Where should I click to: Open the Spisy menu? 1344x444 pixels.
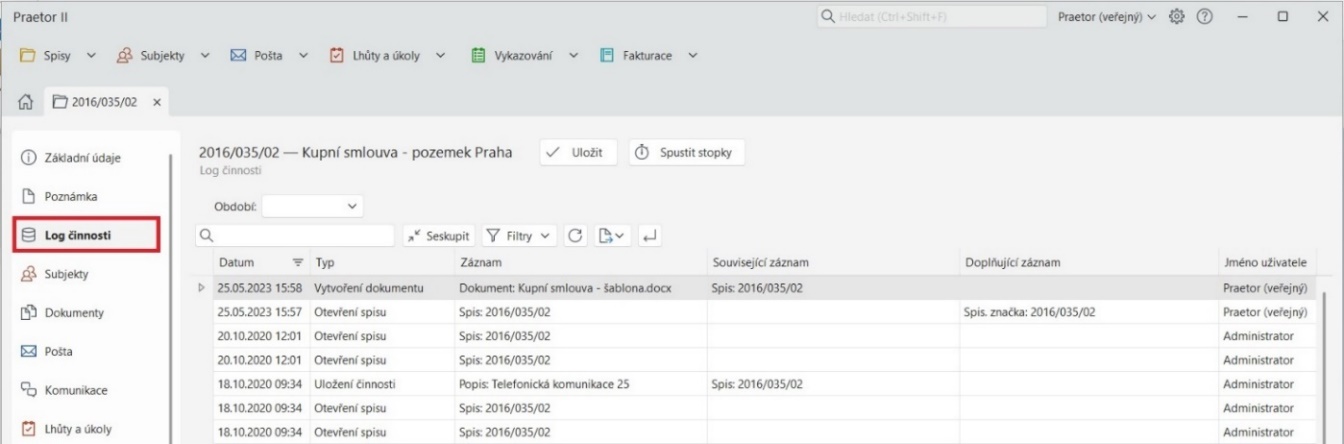pos(56,54)
